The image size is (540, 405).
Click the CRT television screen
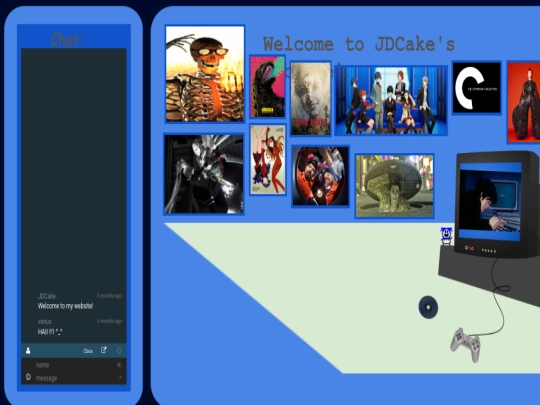click(x=490, y=201)
